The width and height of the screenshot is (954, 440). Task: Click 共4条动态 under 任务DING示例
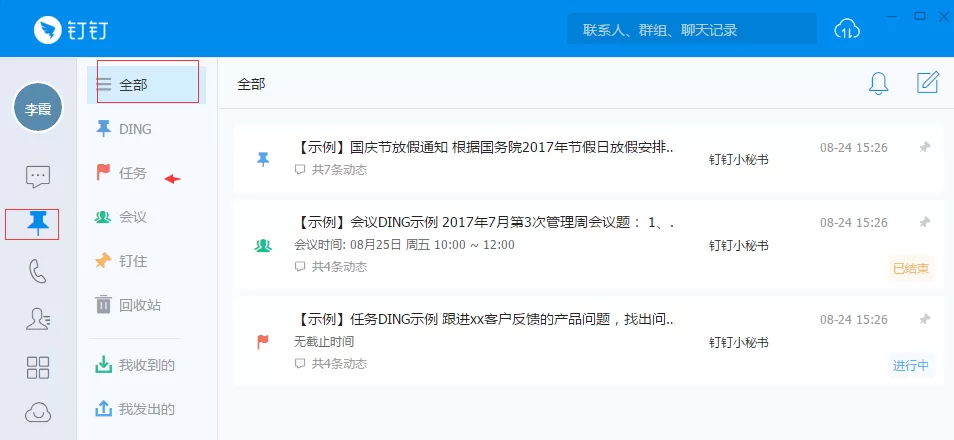click(331, 364)
